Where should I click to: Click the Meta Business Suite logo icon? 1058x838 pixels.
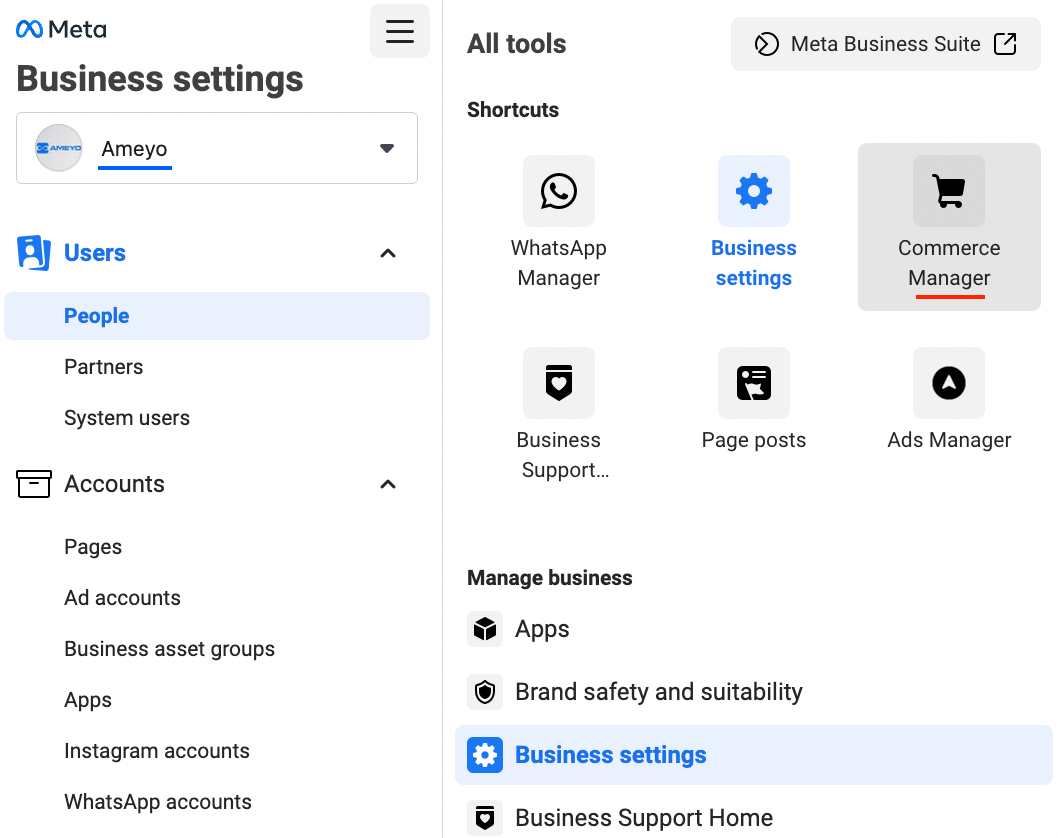point(767,44)
